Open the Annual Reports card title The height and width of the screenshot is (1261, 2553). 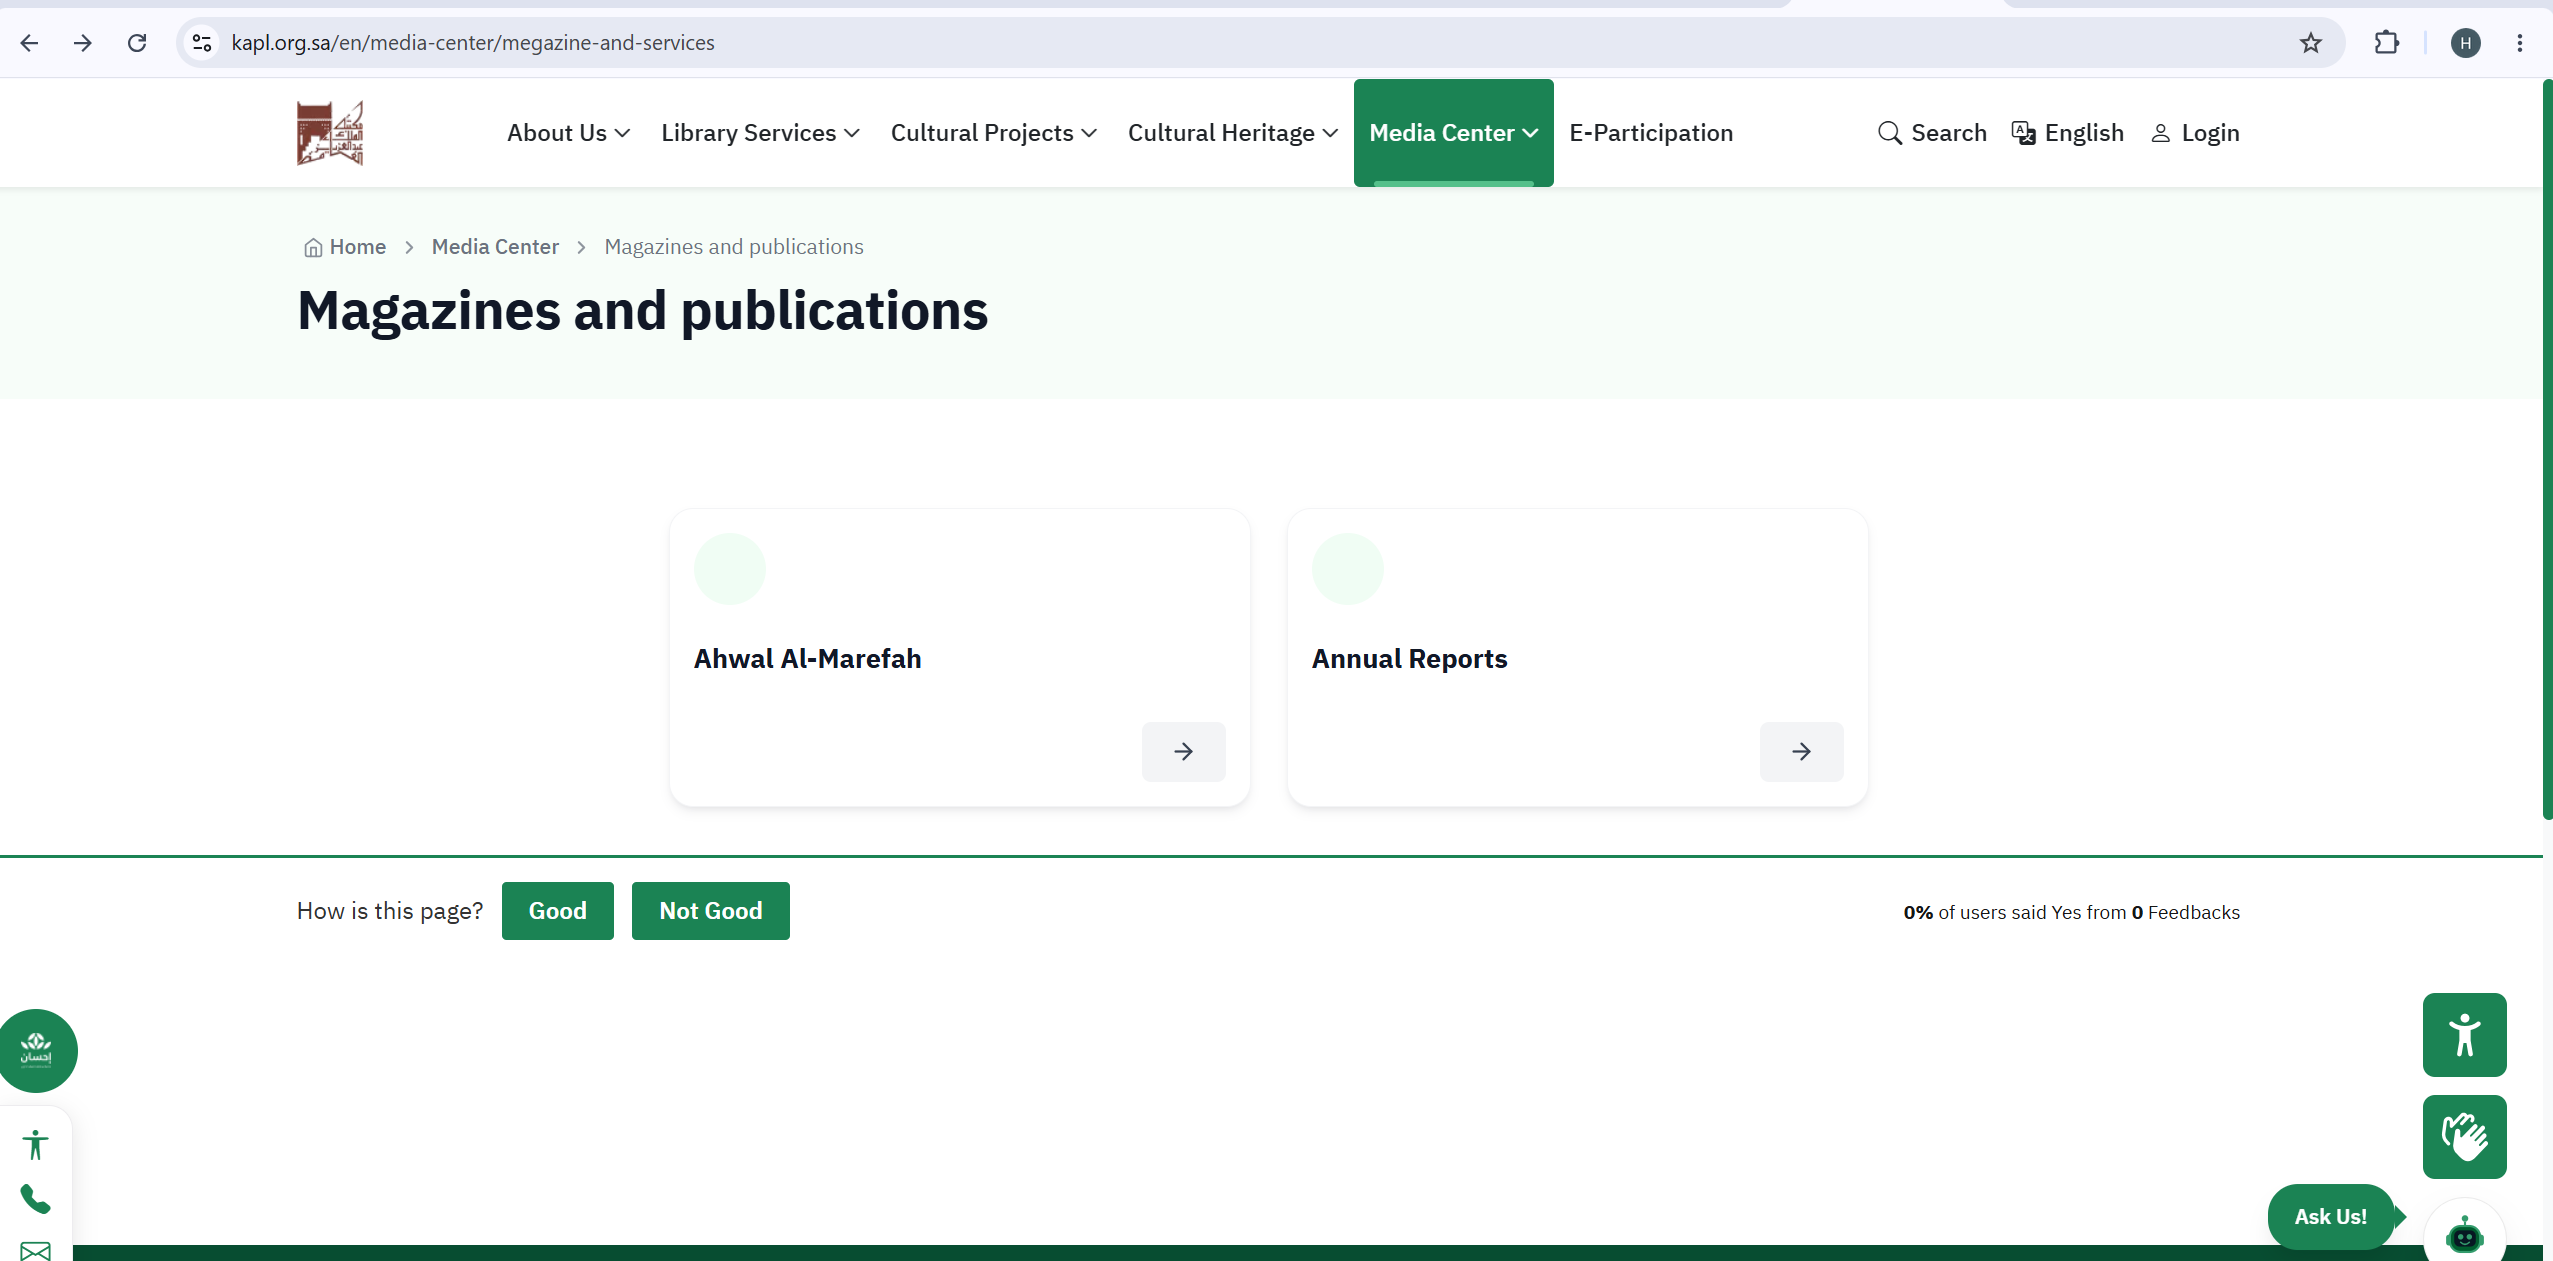1409,659
